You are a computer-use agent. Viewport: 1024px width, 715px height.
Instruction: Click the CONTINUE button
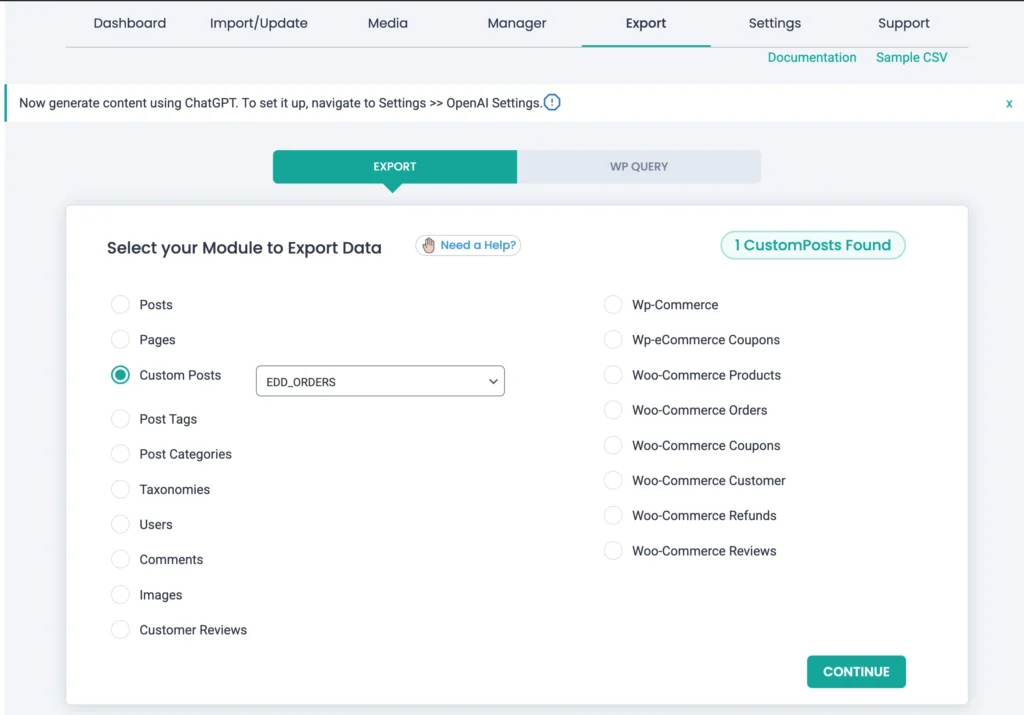tap(856, 671)
